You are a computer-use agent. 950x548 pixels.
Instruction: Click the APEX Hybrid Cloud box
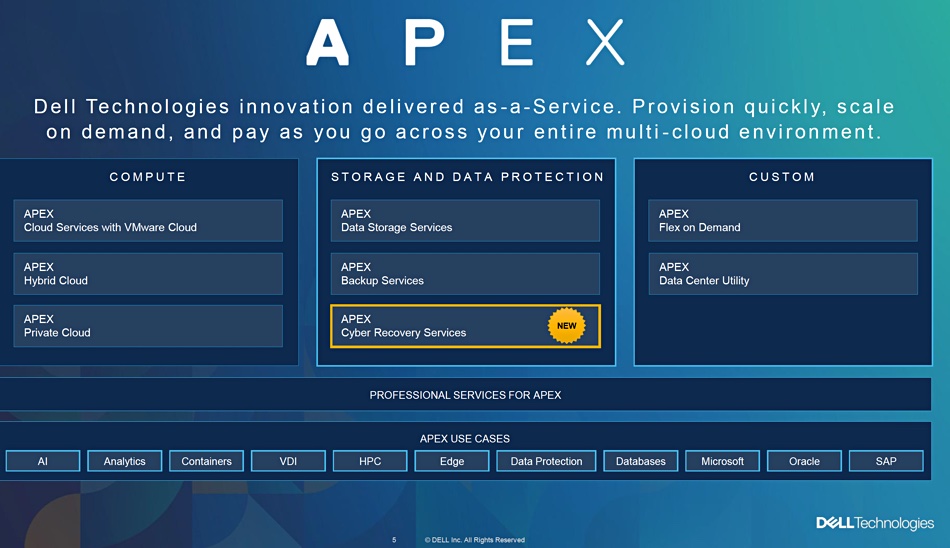click(x=148, y=274)
